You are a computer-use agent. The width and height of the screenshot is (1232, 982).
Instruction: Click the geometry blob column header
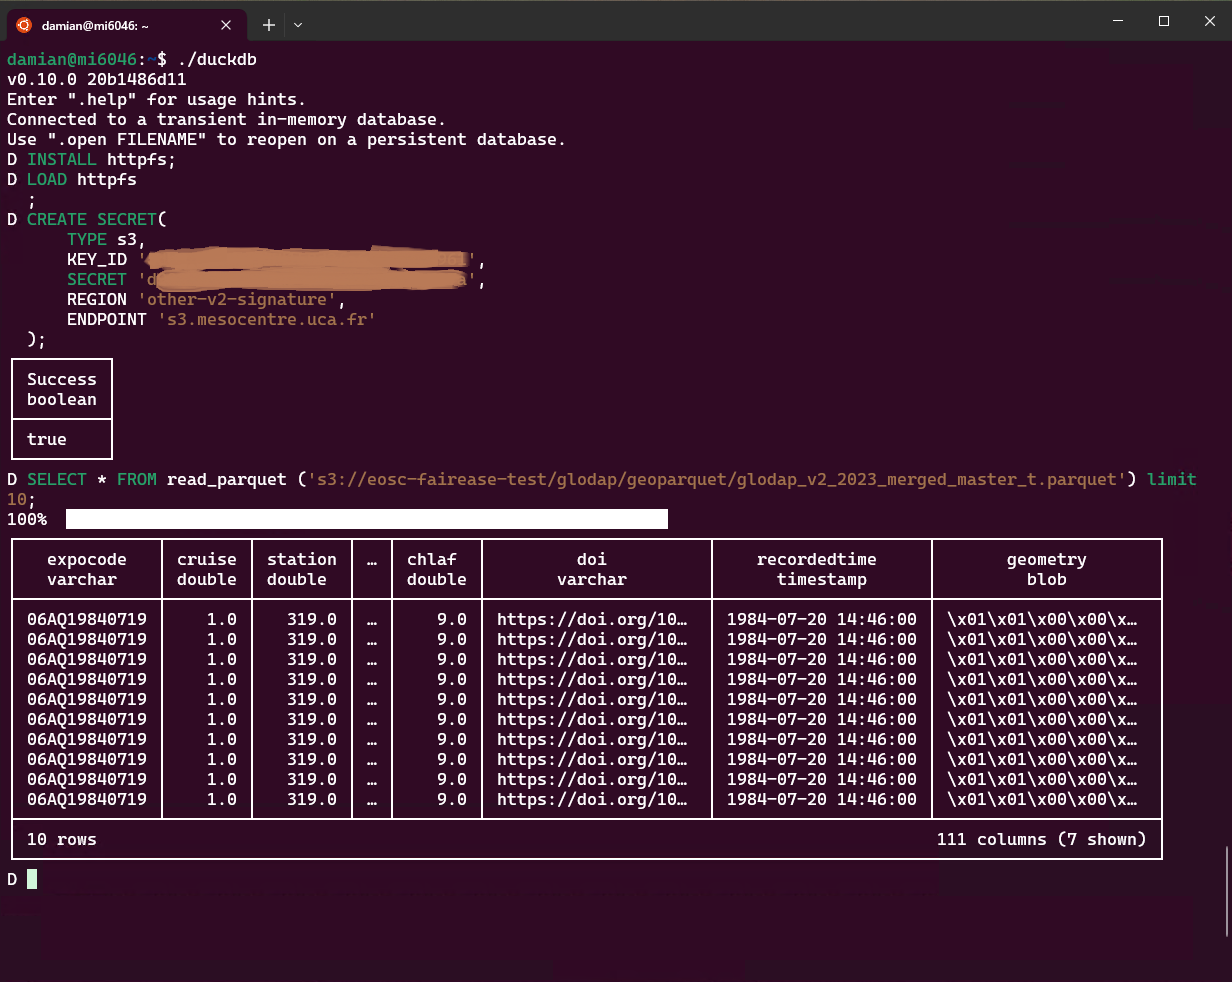click(1046, 568)
